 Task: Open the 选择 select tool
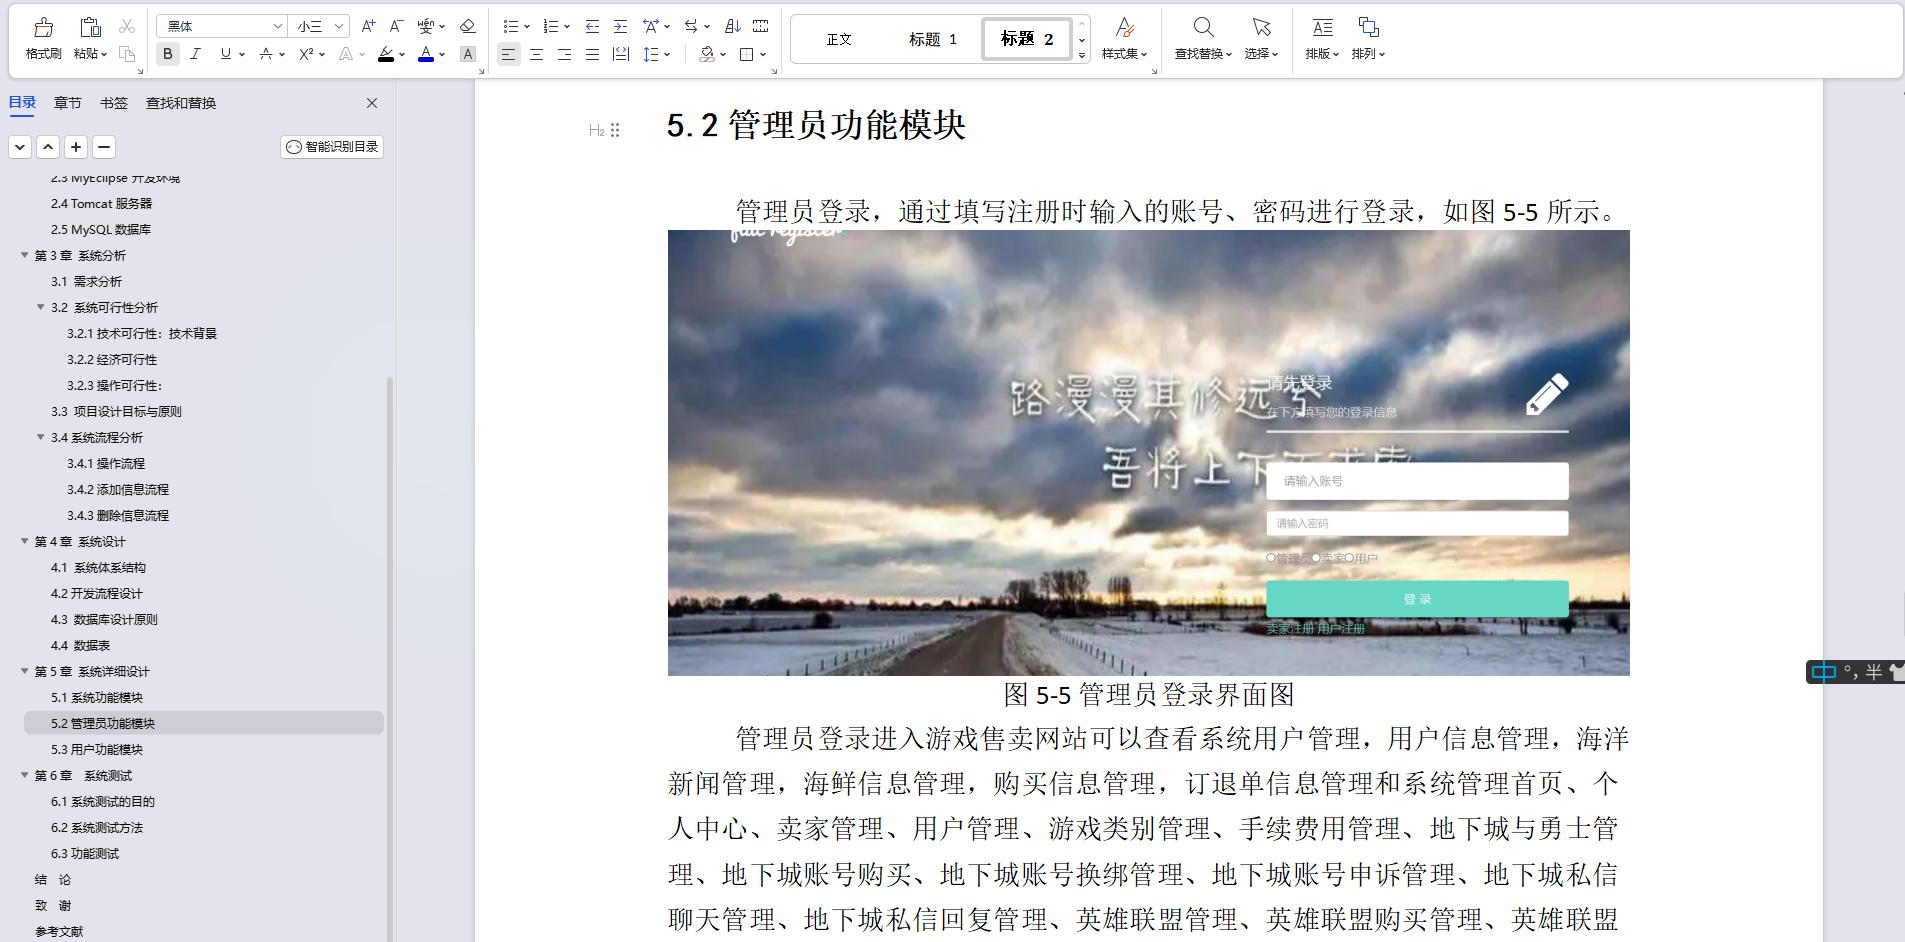pos(1262,39)
